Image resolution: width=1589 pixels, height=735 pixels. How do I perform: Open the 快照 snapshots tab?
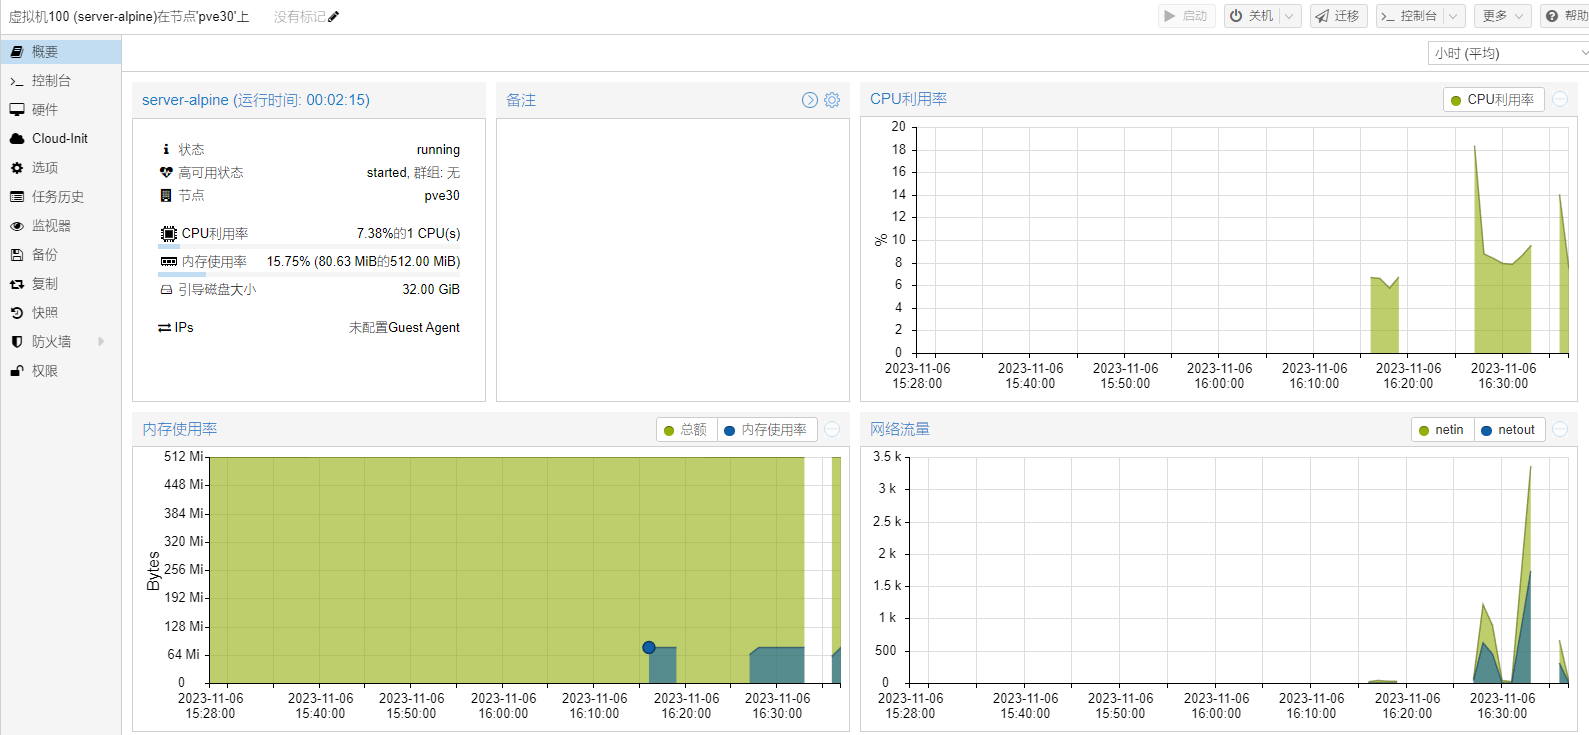61,312
